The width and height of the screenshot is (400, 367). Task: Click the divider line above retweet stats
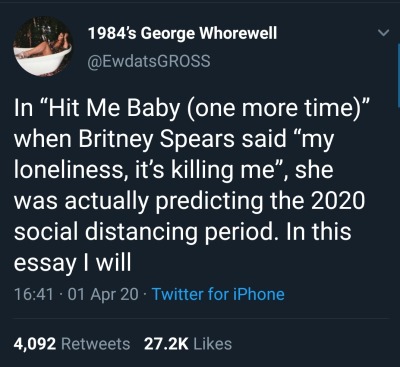[201, 318]
